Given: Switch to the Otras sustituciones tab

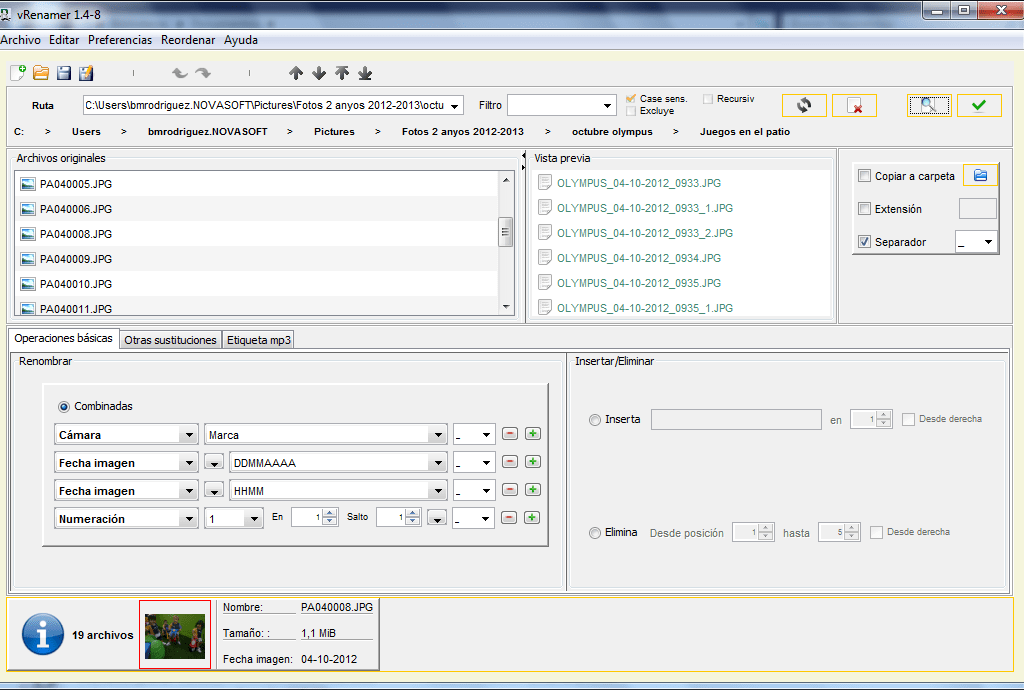Looking at the screenshot, I should (170, 340).
